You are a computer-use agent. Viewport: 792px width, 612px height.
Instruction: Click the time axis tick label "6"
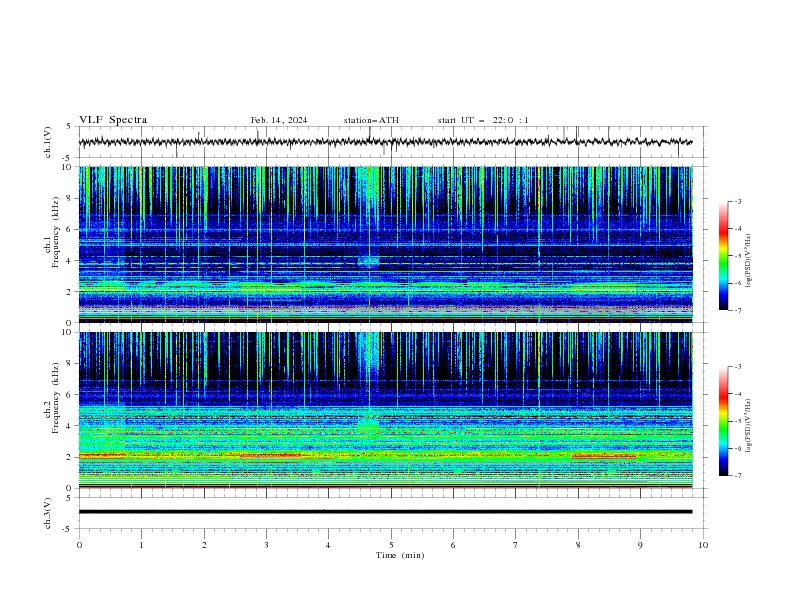click(x=453, y=545)
